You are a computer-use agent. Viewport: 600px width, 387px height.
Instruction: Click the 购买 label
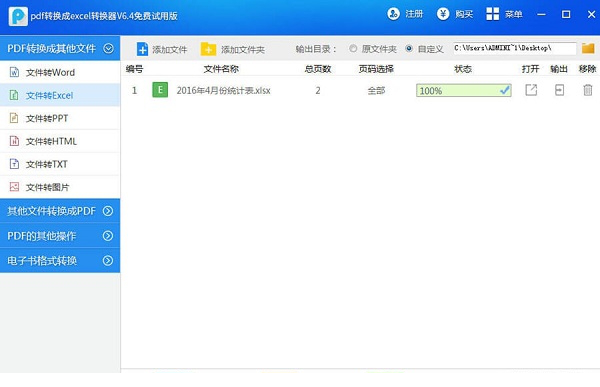coord(464,14)
